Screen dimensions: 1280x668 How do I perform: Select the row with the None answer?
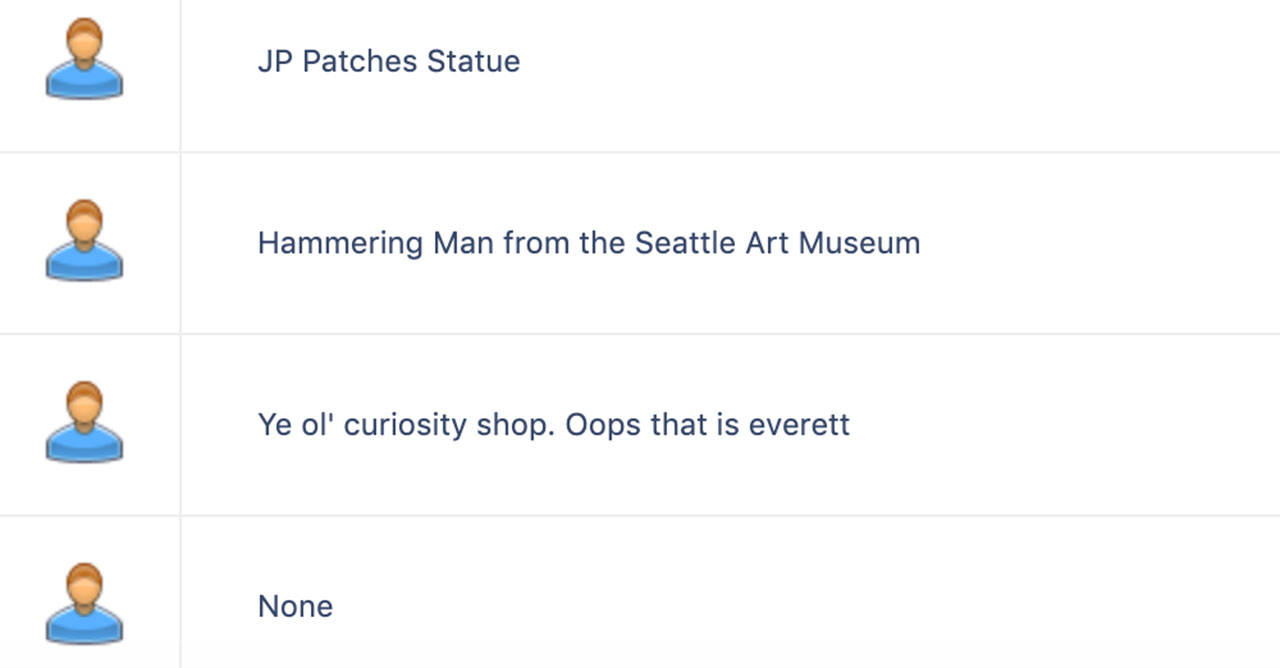click(640, 592)
